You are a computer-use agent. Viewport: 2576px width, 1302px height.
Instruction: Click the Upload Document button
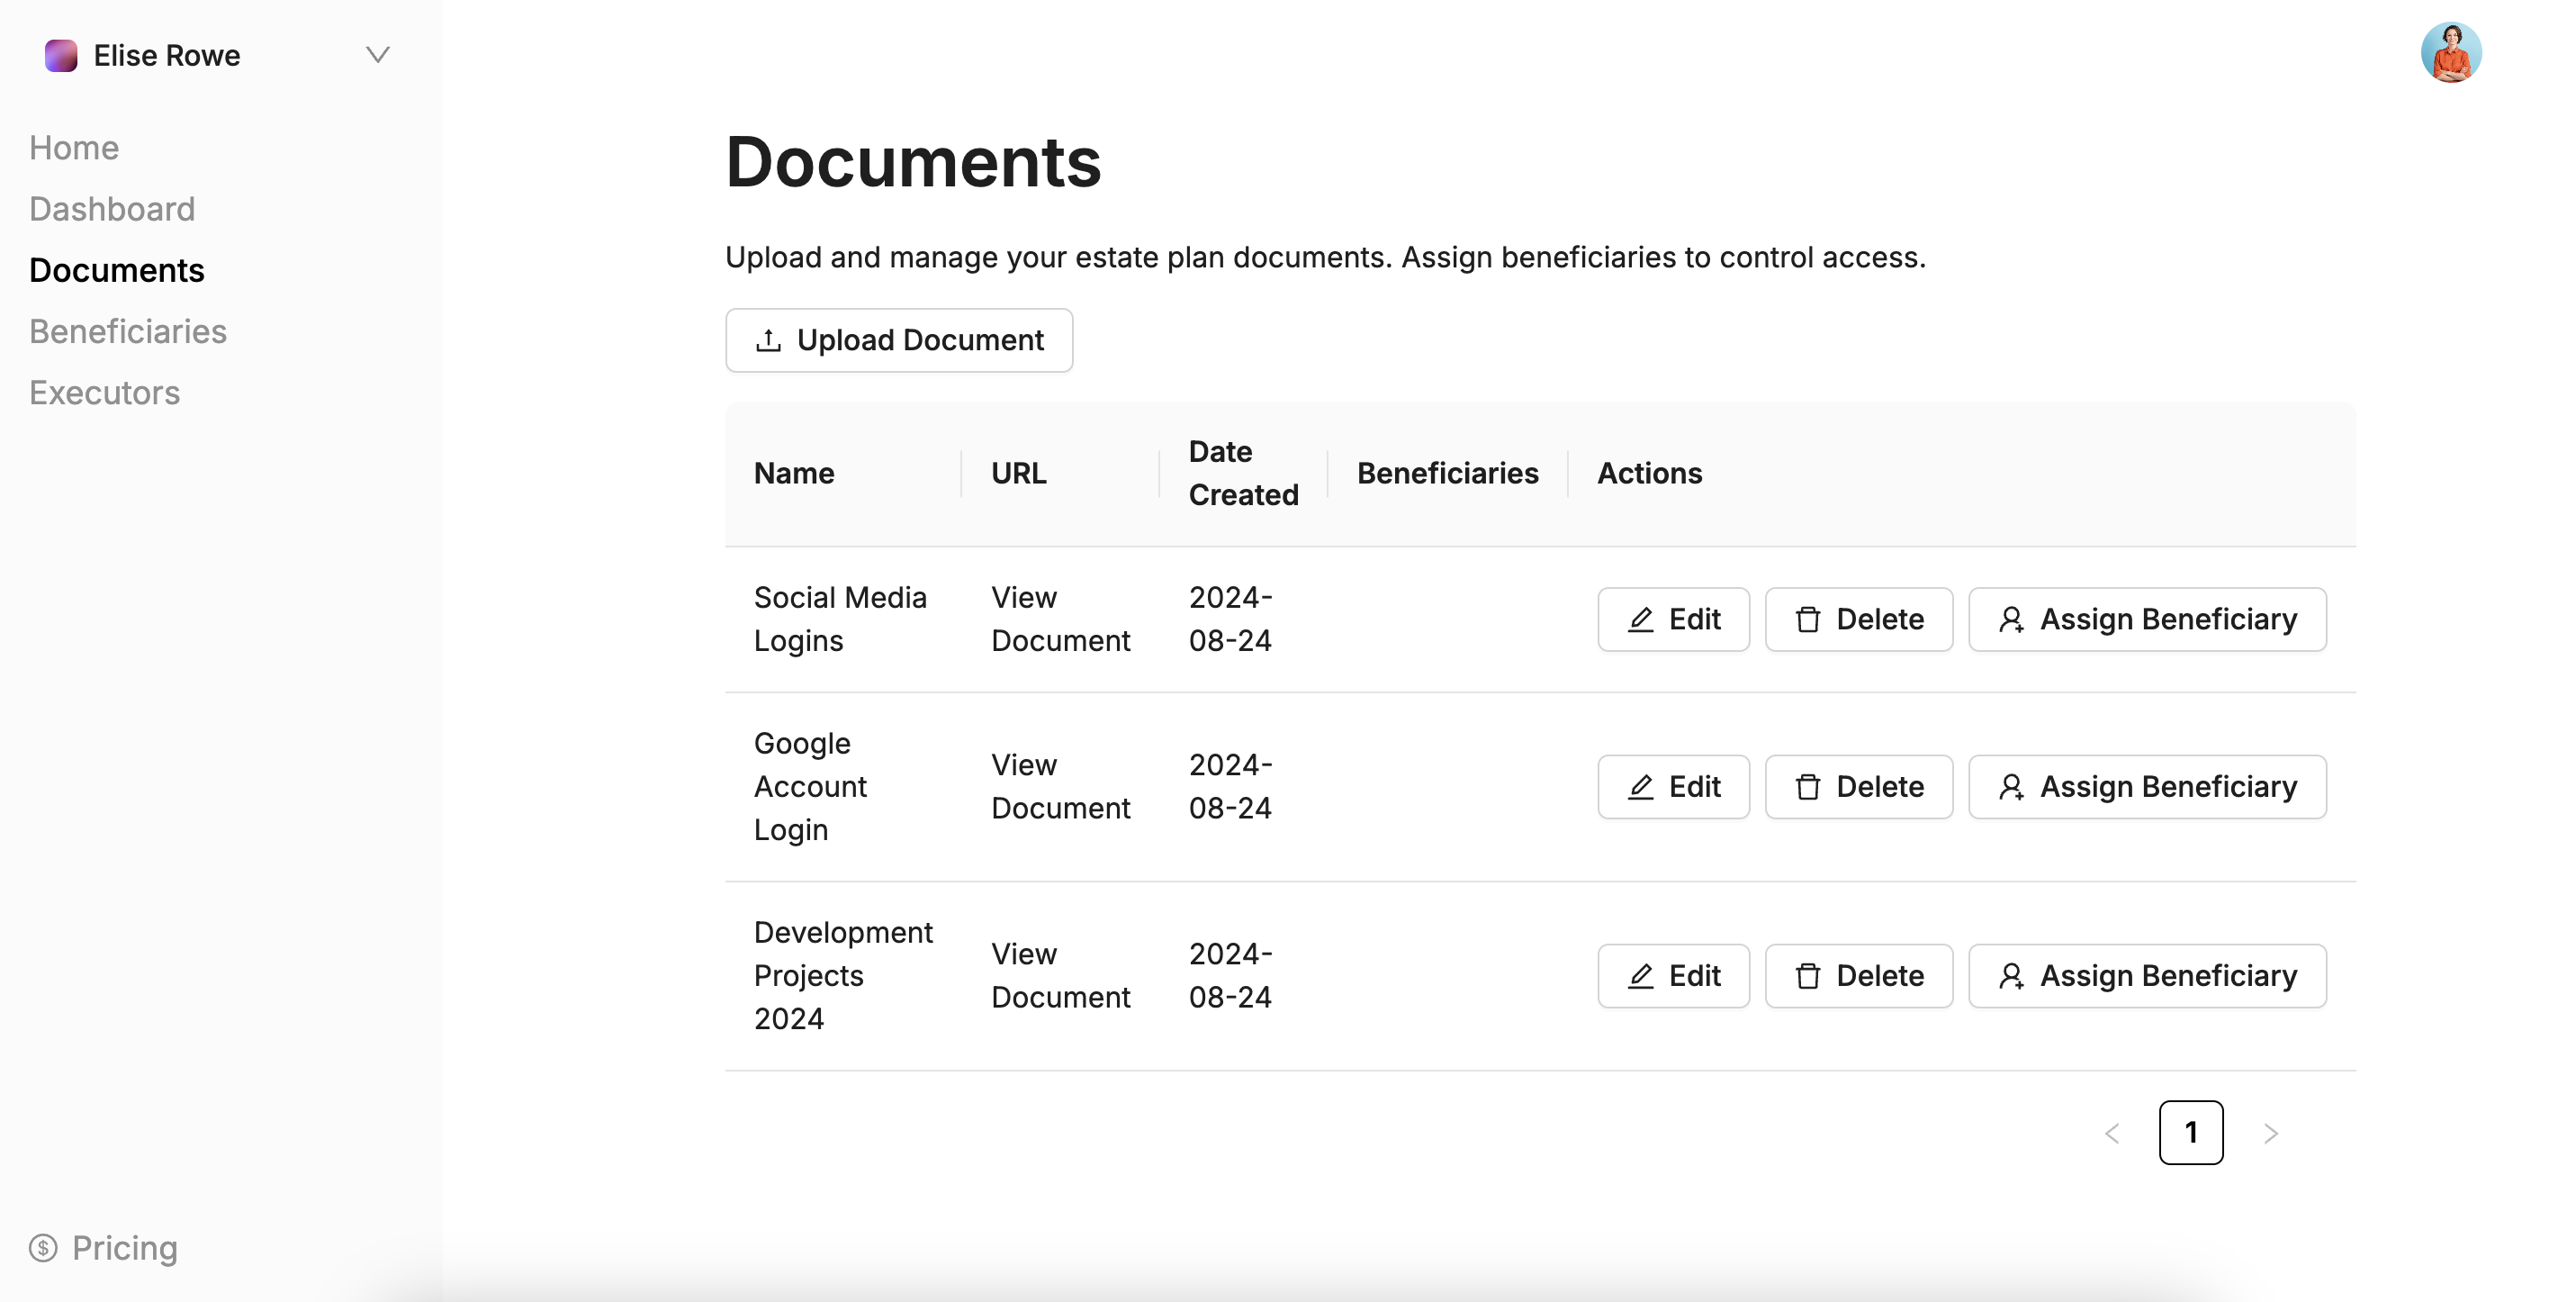coord(899,340)
